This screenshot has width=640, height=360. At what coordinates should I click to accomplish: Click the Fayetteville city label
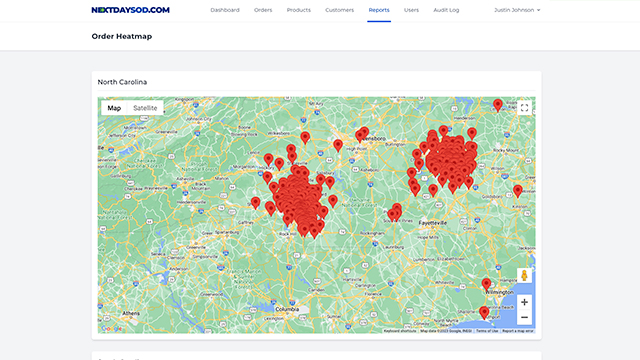point(433,223)
